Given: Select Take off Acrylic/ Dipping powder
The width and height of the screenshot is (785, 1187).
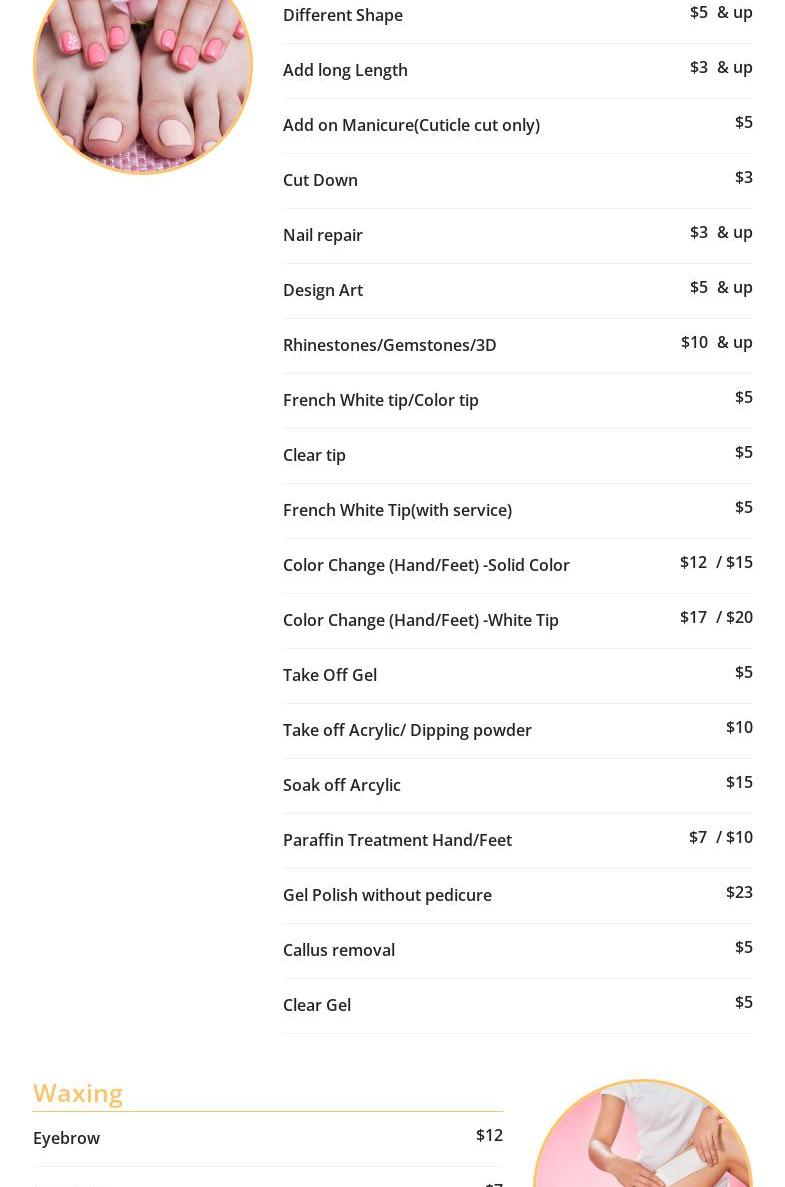Looking at the screenshot, I should pyautogui.click(x=407, y=730).
